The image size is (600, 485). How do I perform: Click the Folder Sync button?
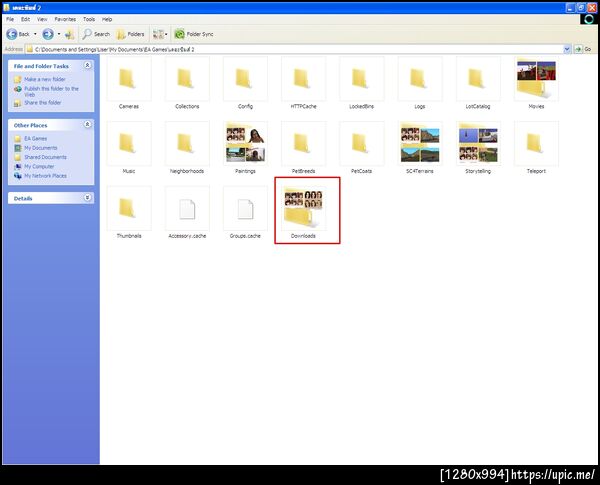(194, 34)
